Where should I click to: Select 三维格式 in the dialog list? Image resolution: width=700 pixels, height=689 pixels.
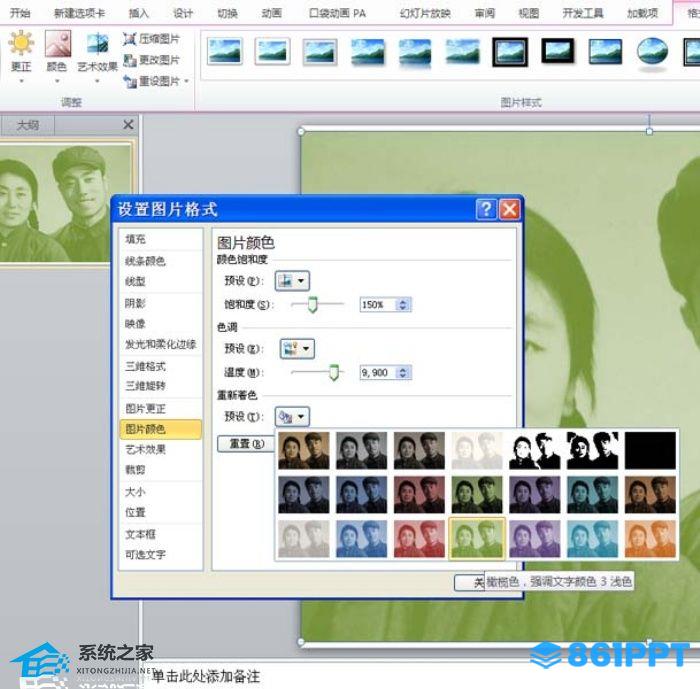pos(161,366)
